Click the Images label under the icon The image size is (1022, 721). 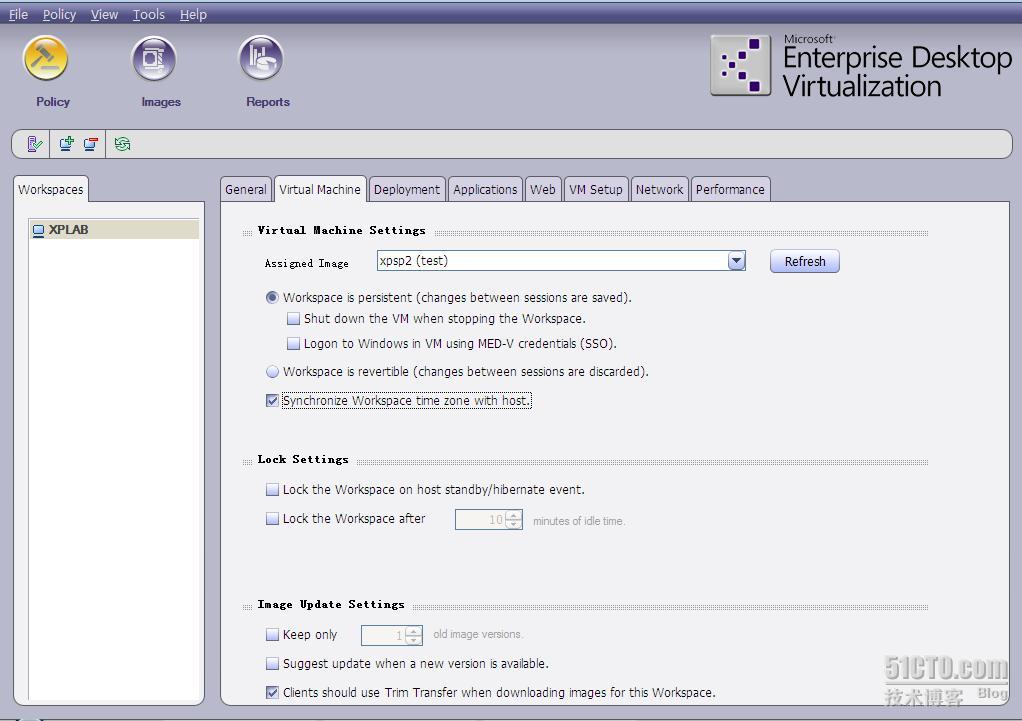point(161,102)
